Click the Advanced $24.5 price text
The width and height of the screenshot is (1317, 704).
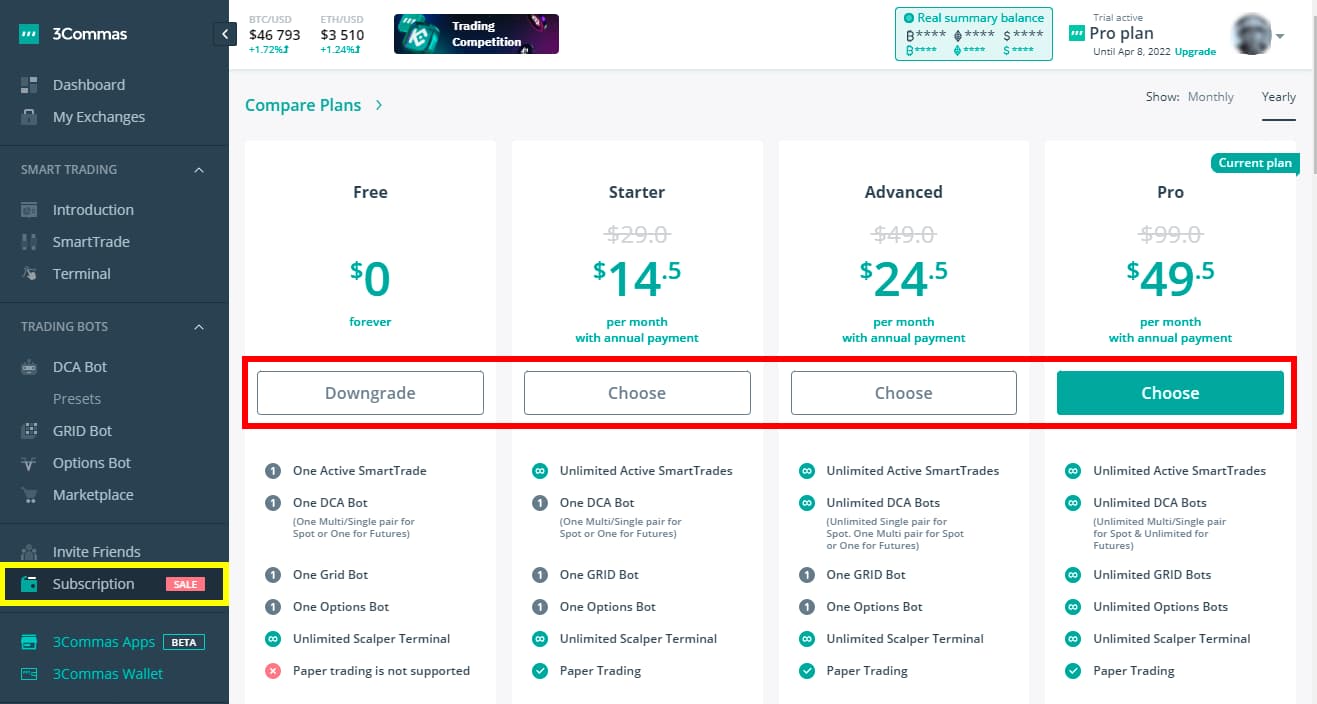pos(904,280)
